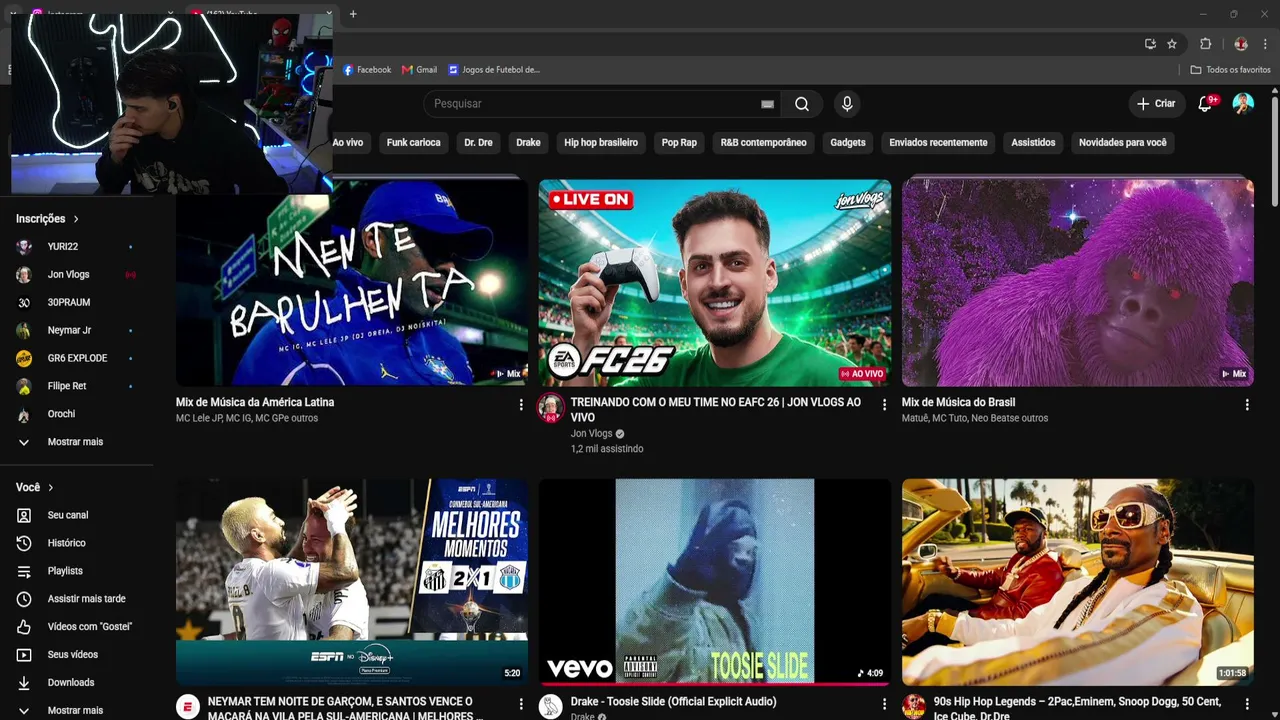
Task: Select the Enviados recentemente filter chip
Action: 938,142
